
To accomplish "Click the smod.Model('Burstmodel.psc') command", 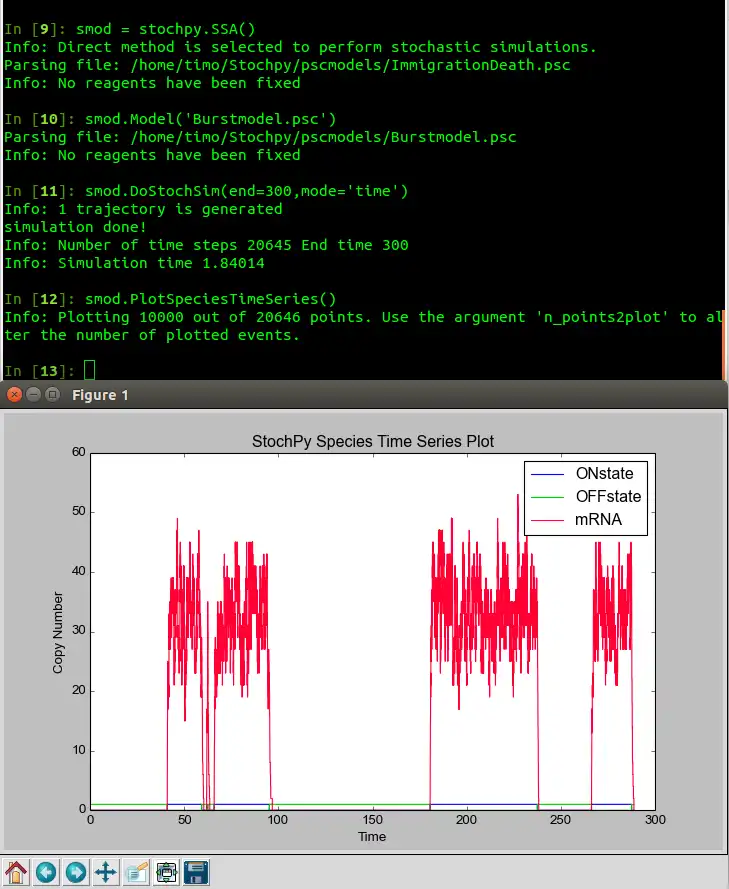I will pyautogui.click(x=210, y=118).
